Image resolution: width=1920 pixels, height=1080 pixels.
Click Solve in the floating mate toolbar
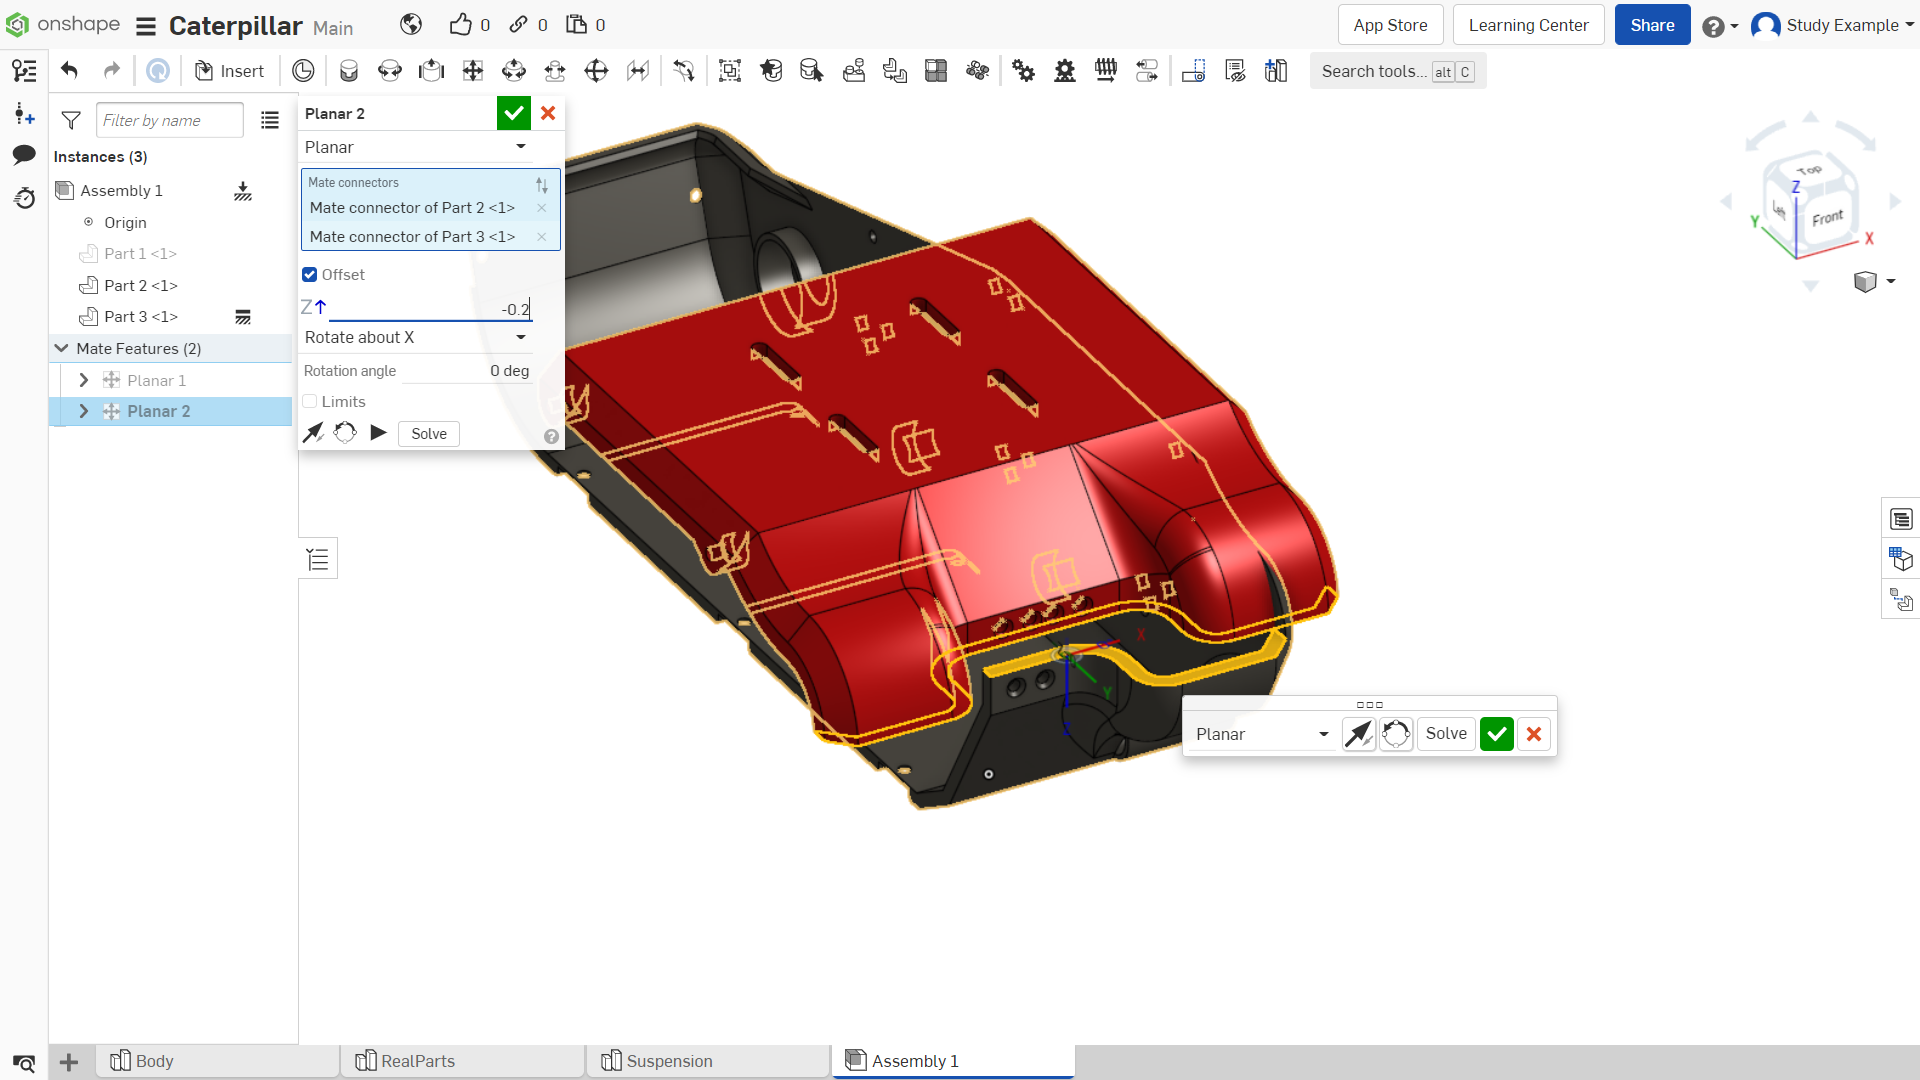click(1446, 734)
